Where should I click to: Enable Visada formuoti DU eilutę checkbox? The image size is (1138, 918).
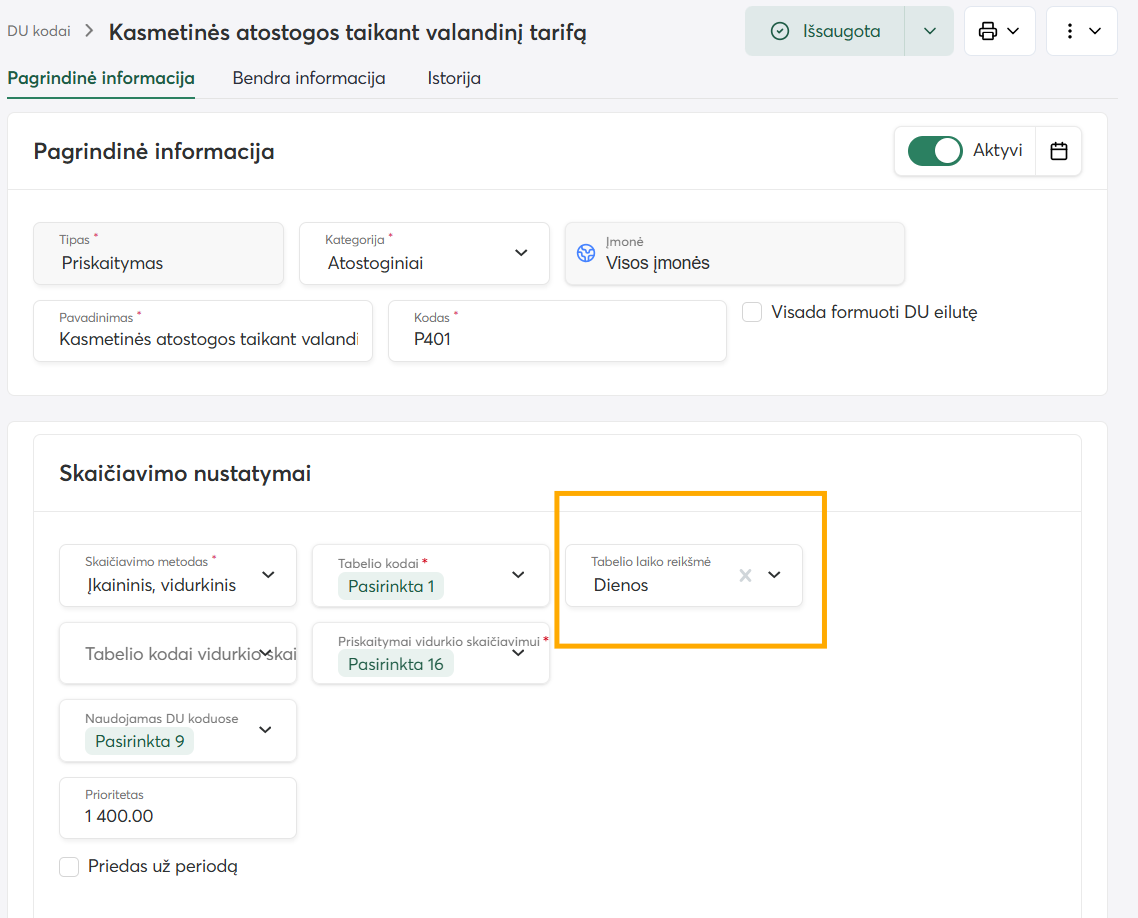tap(752, 312)
